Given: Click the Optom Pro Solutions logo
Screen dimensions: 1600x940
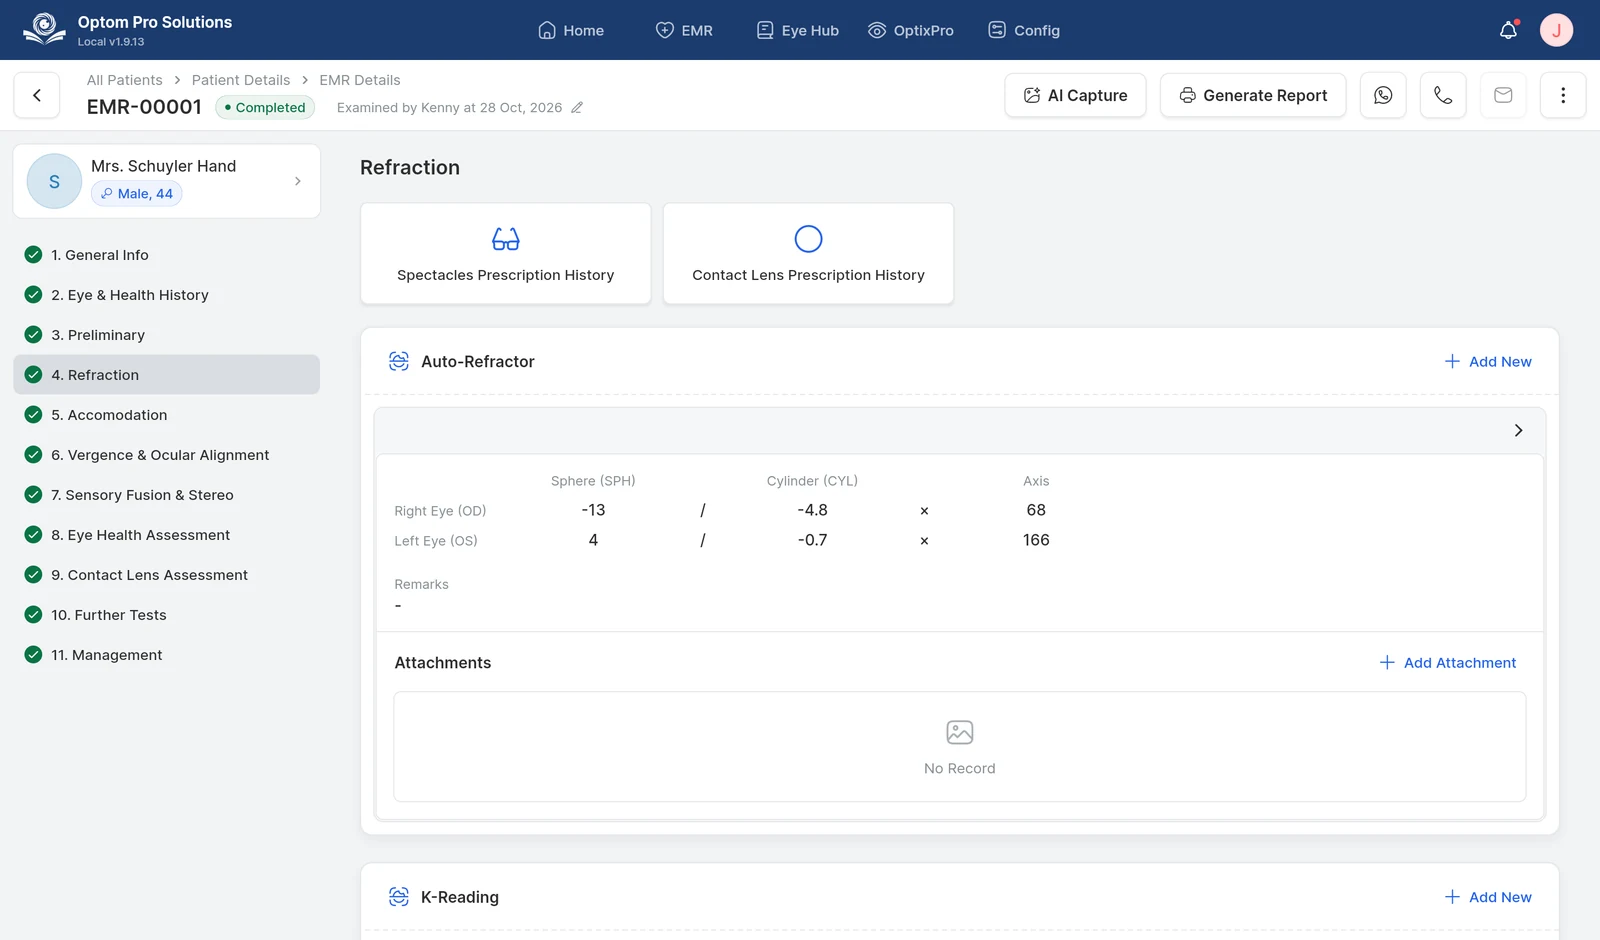Looking at the screenshot, I should [x=44, y=29].
